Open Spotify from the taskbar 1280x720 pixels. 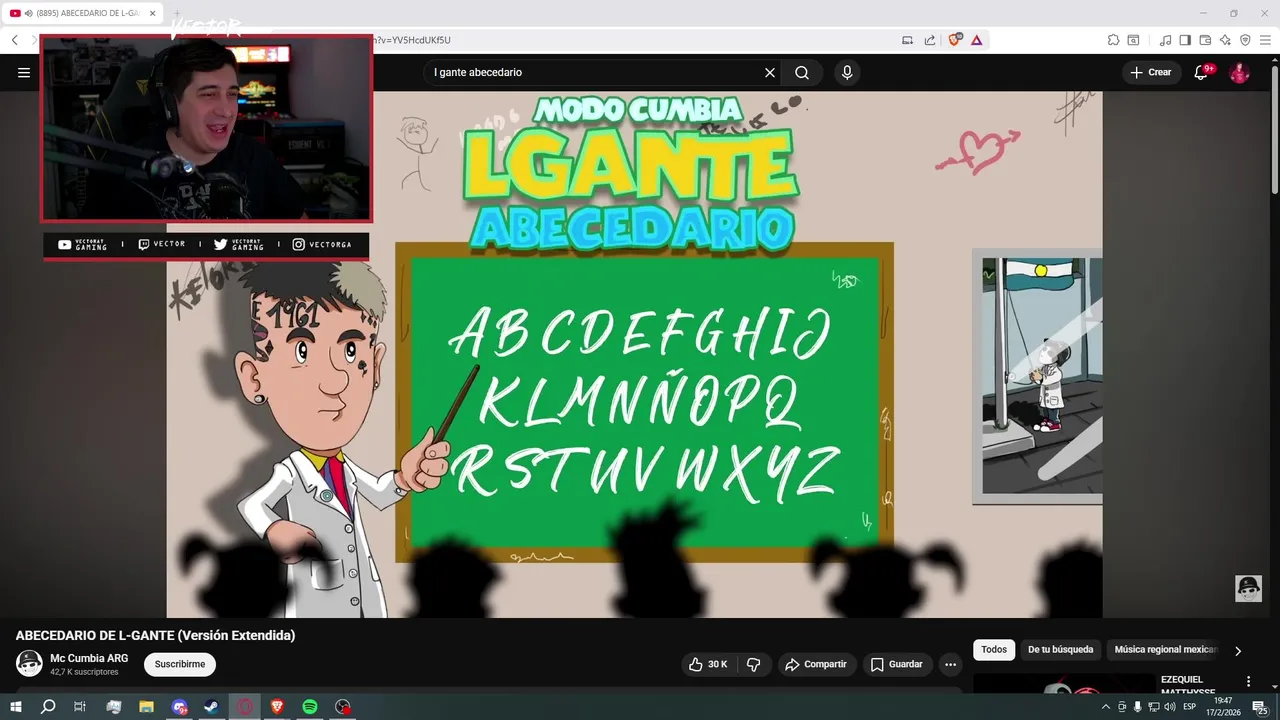click(x=310, y=707)
